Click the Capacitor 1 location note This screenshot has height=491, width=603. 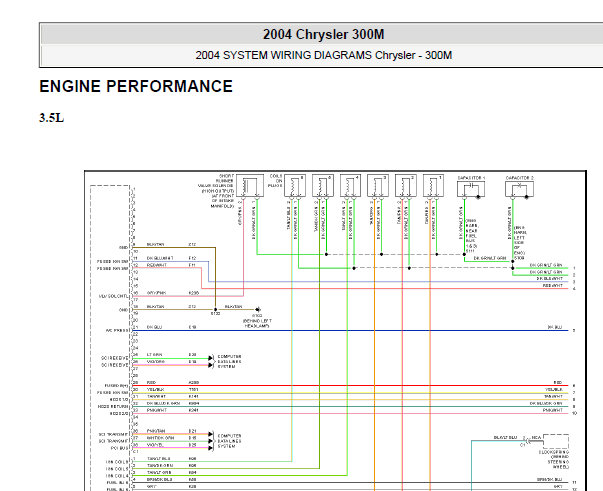471,236
